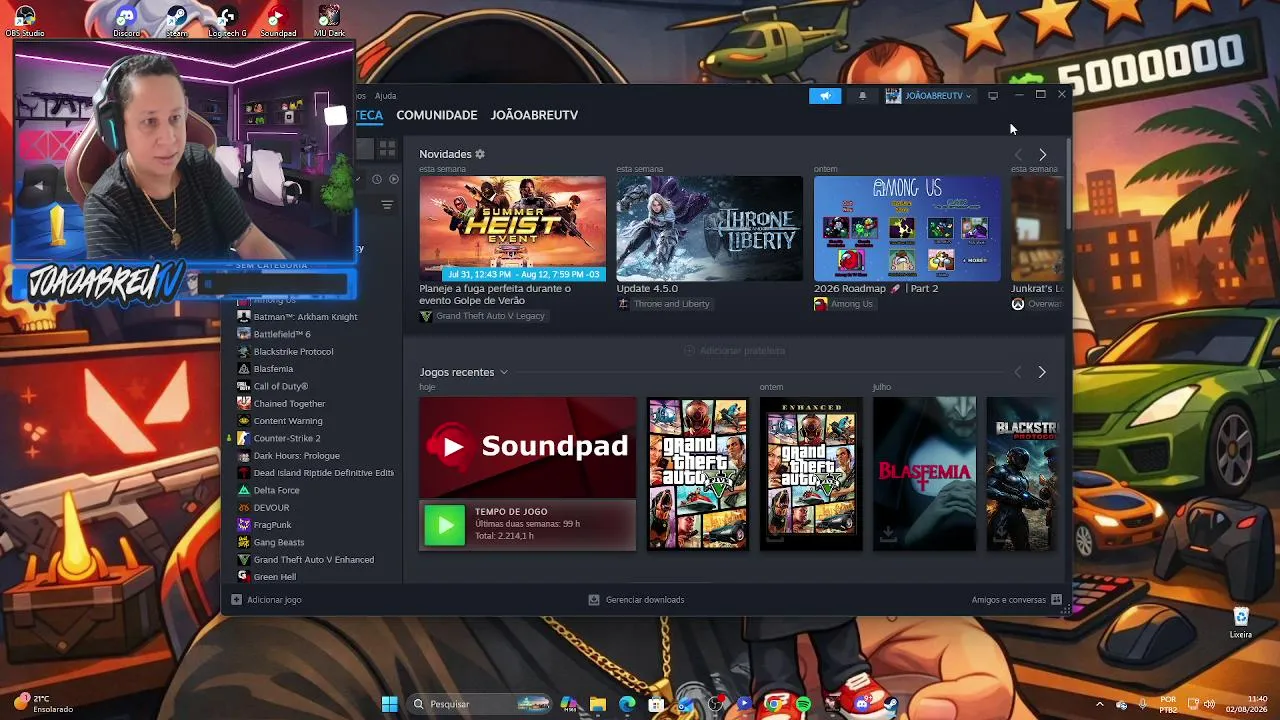Open Blasfemia game cover

pos(924,474)
